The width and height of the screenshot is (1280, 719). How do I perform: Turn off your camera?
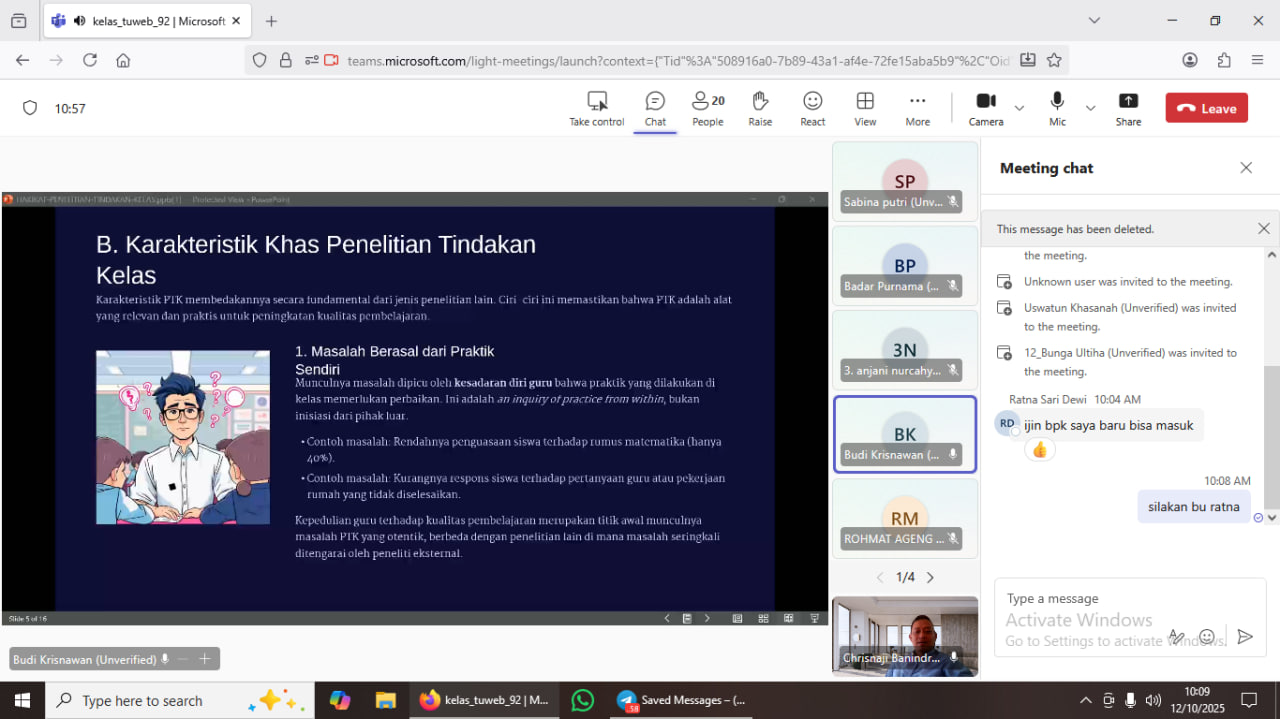tap(985, 107)
